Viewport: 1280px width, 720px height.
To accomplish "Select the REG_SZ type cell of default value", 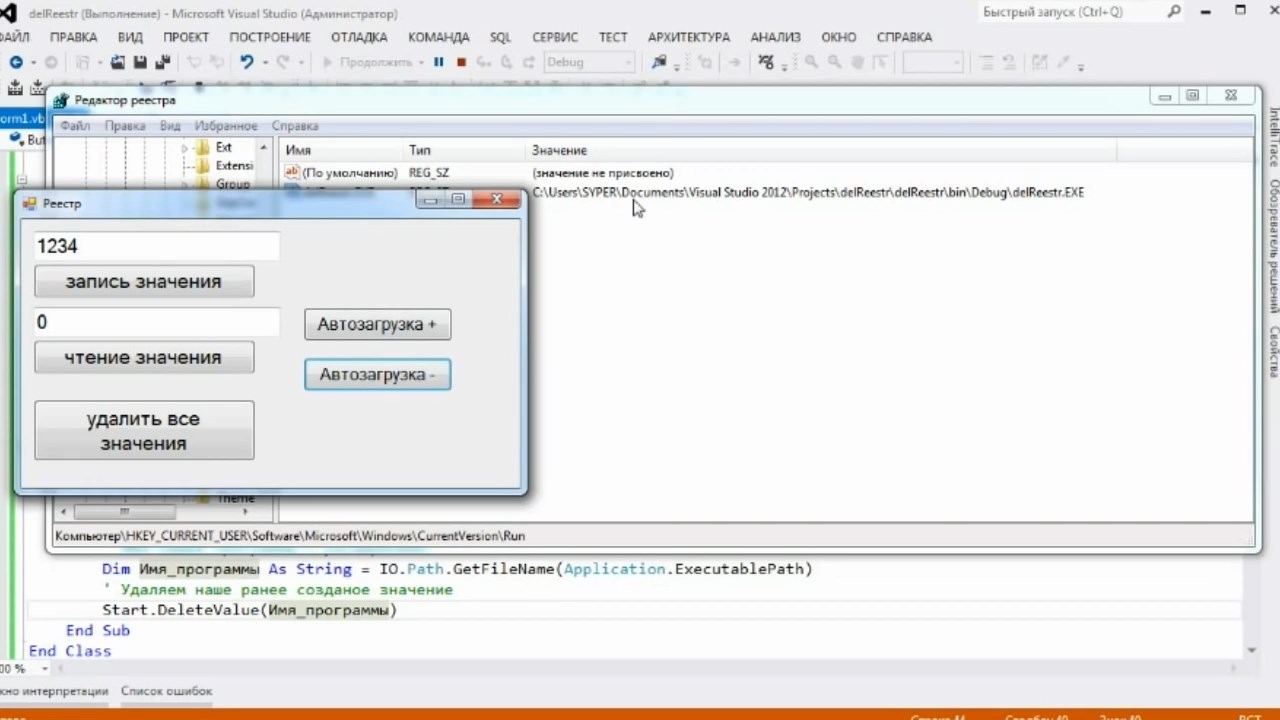I will coord(429,173).
